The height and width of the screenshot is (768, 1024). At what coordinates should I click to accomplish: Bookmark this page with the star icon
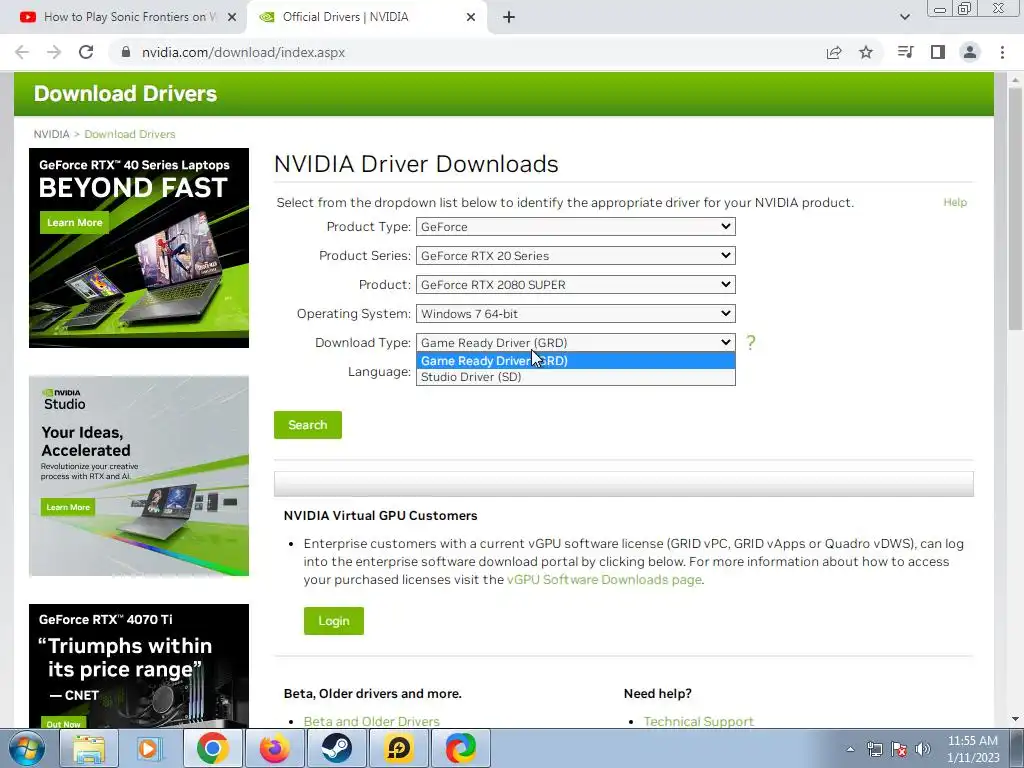pos(866,52)
